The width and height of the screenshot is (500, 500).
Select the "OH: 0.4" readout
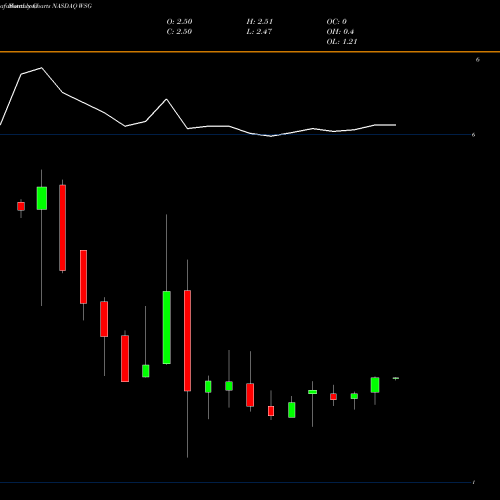(340, 31)
